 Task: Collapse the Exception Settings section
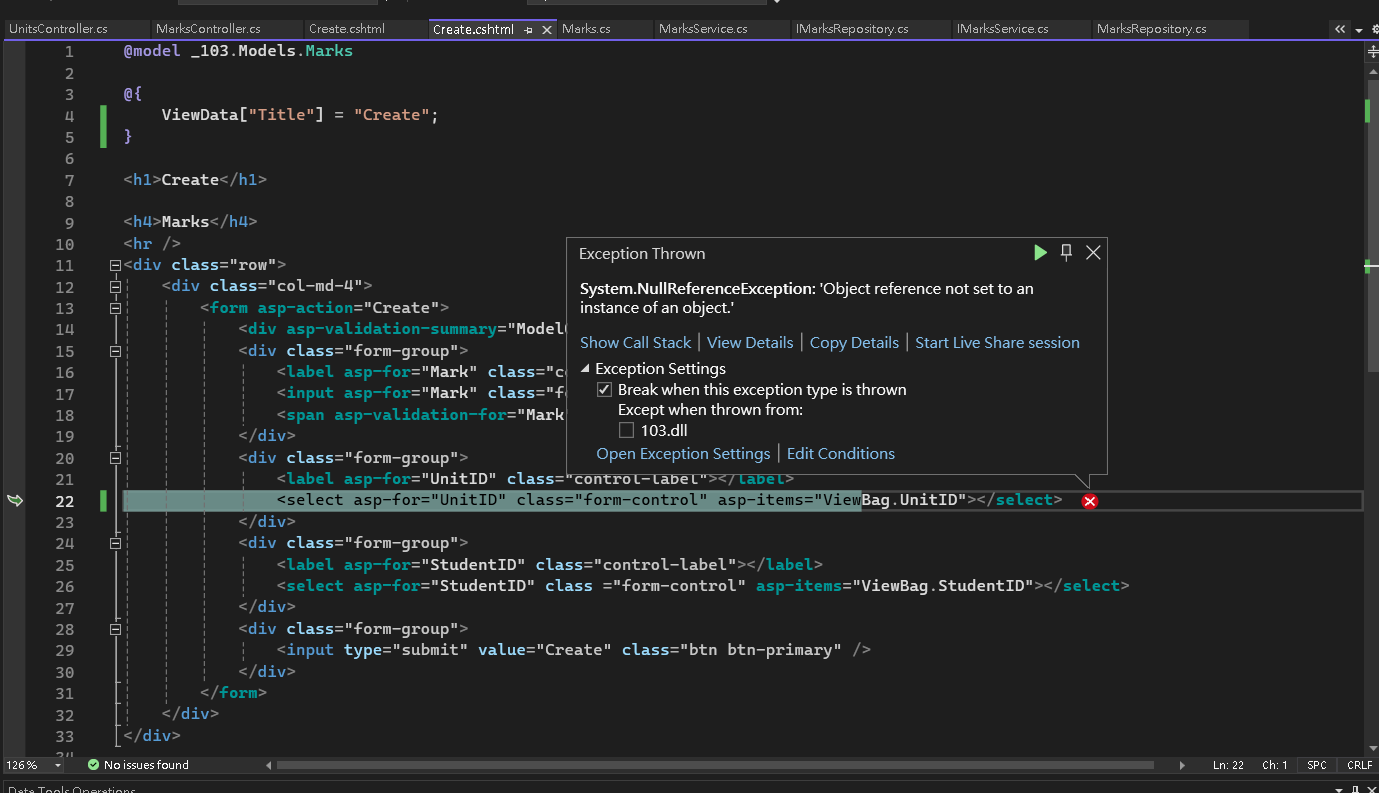coord(586,369)
